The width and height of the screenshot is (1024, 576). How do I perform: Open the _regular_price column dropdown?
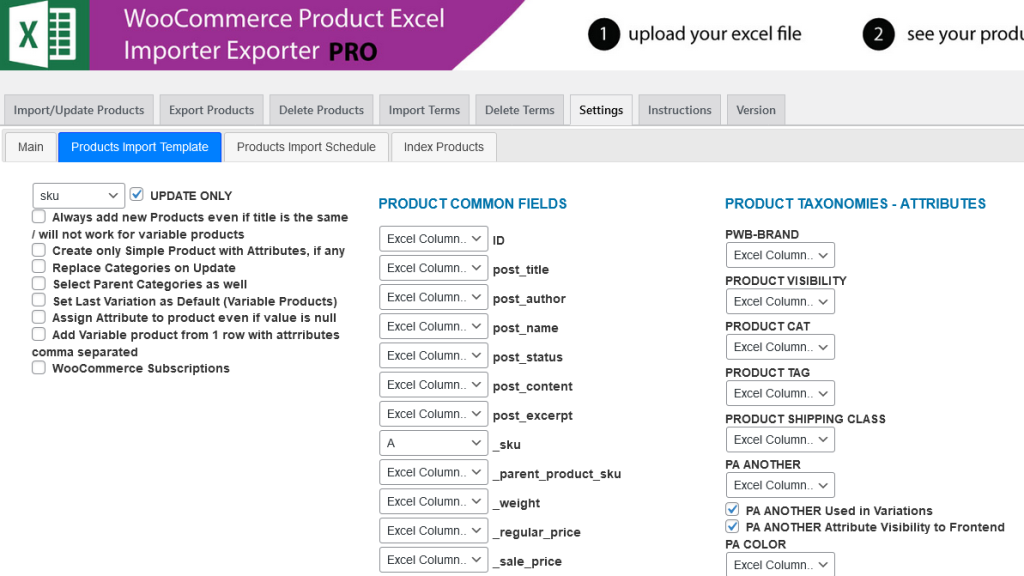(434, 531)
